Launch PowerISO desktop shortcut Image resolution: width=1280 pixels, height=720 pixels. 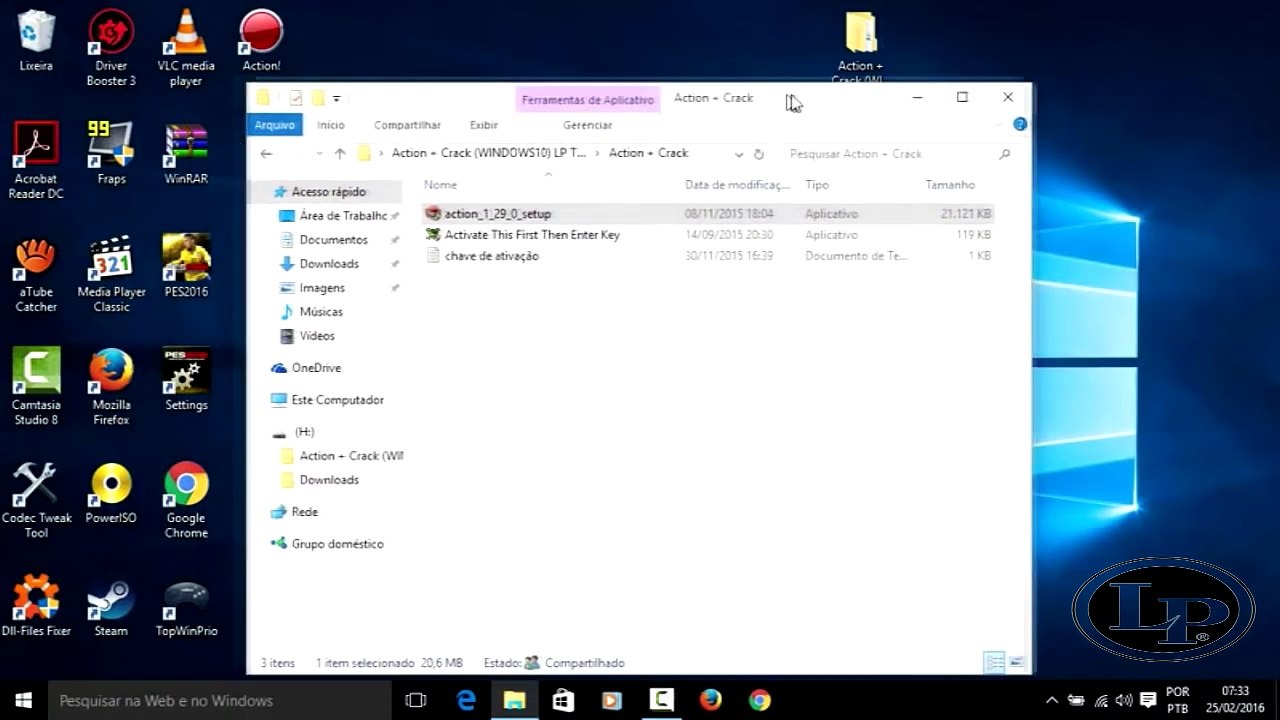111,493
